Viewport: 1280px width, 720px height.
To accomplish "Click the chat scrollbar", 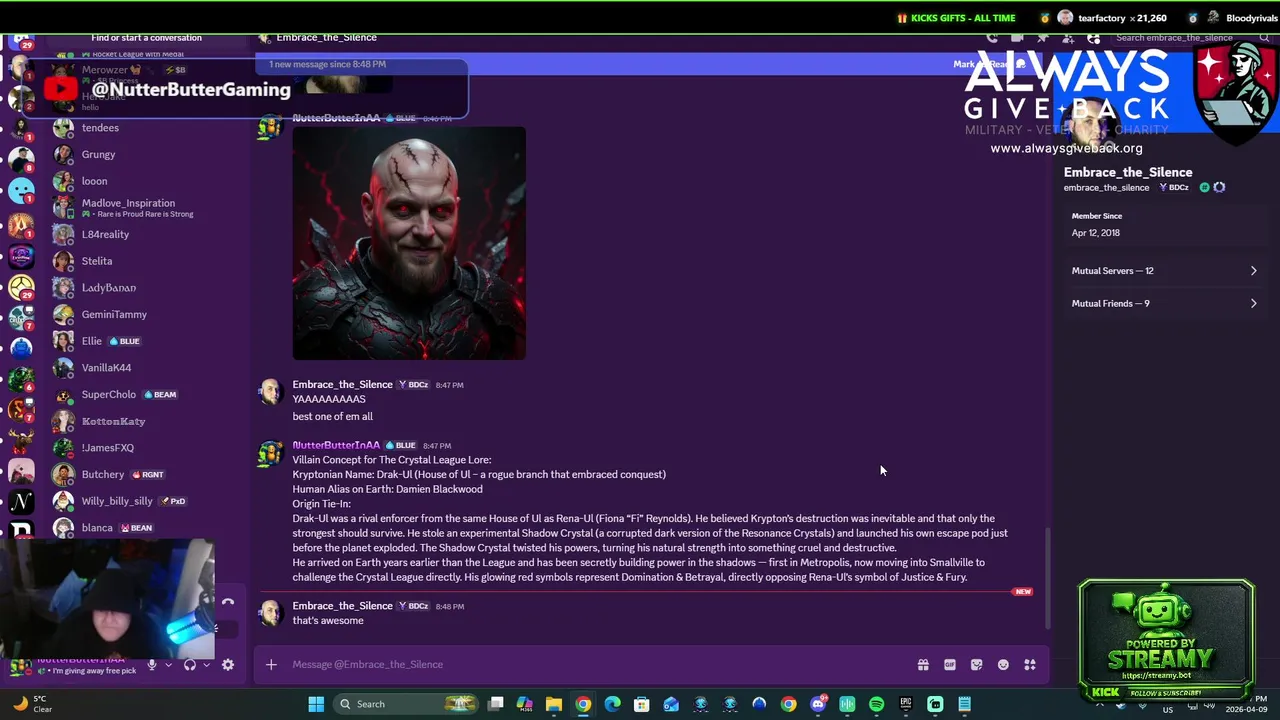I will [1047, 577].
